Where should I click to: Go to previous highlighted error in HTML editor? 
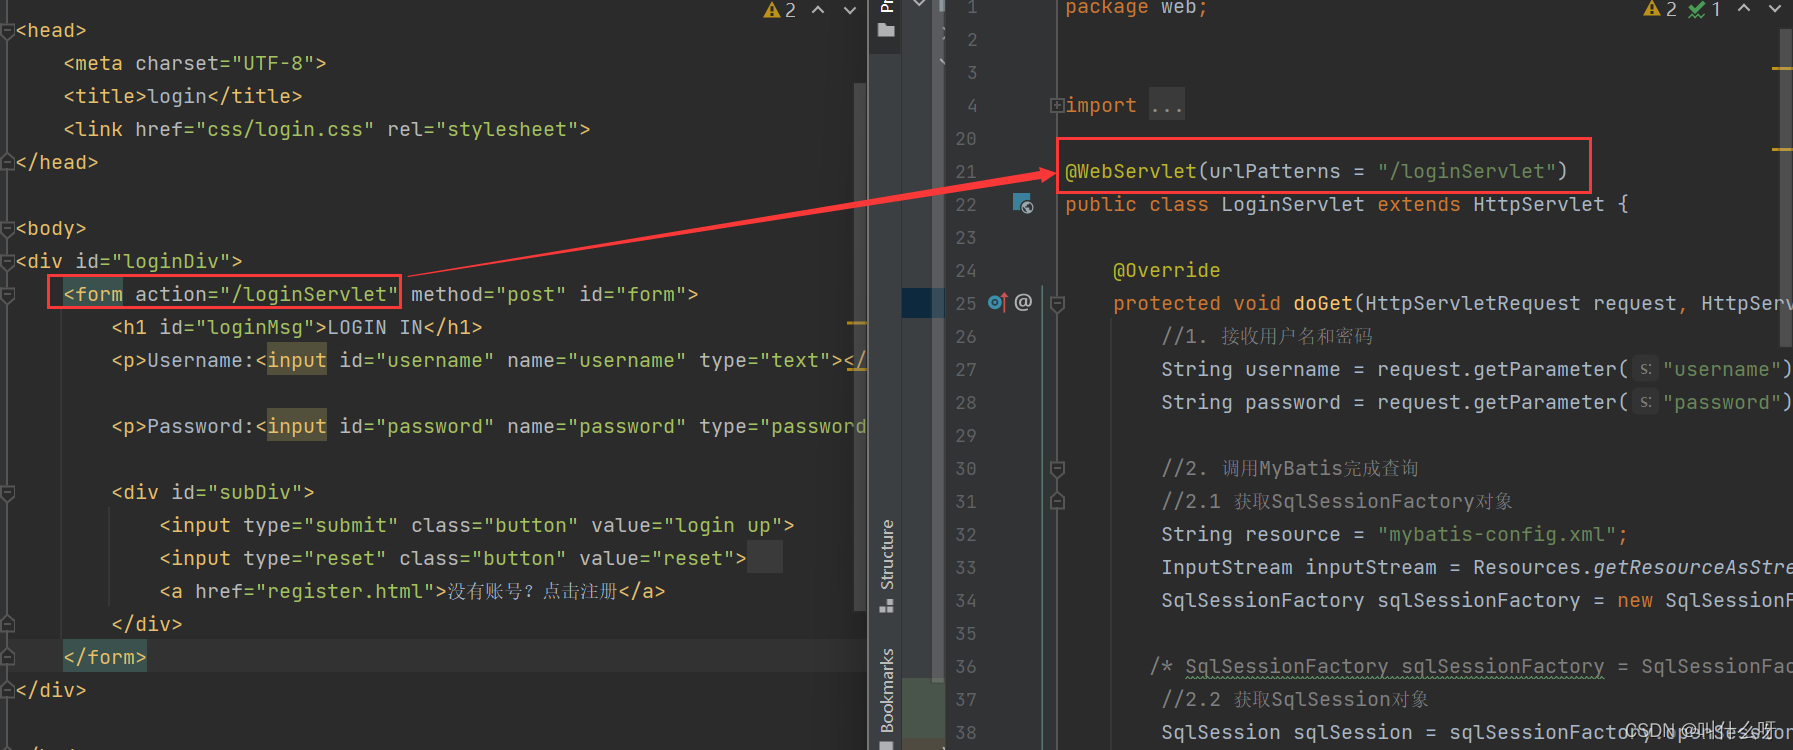tap(818, 10)
